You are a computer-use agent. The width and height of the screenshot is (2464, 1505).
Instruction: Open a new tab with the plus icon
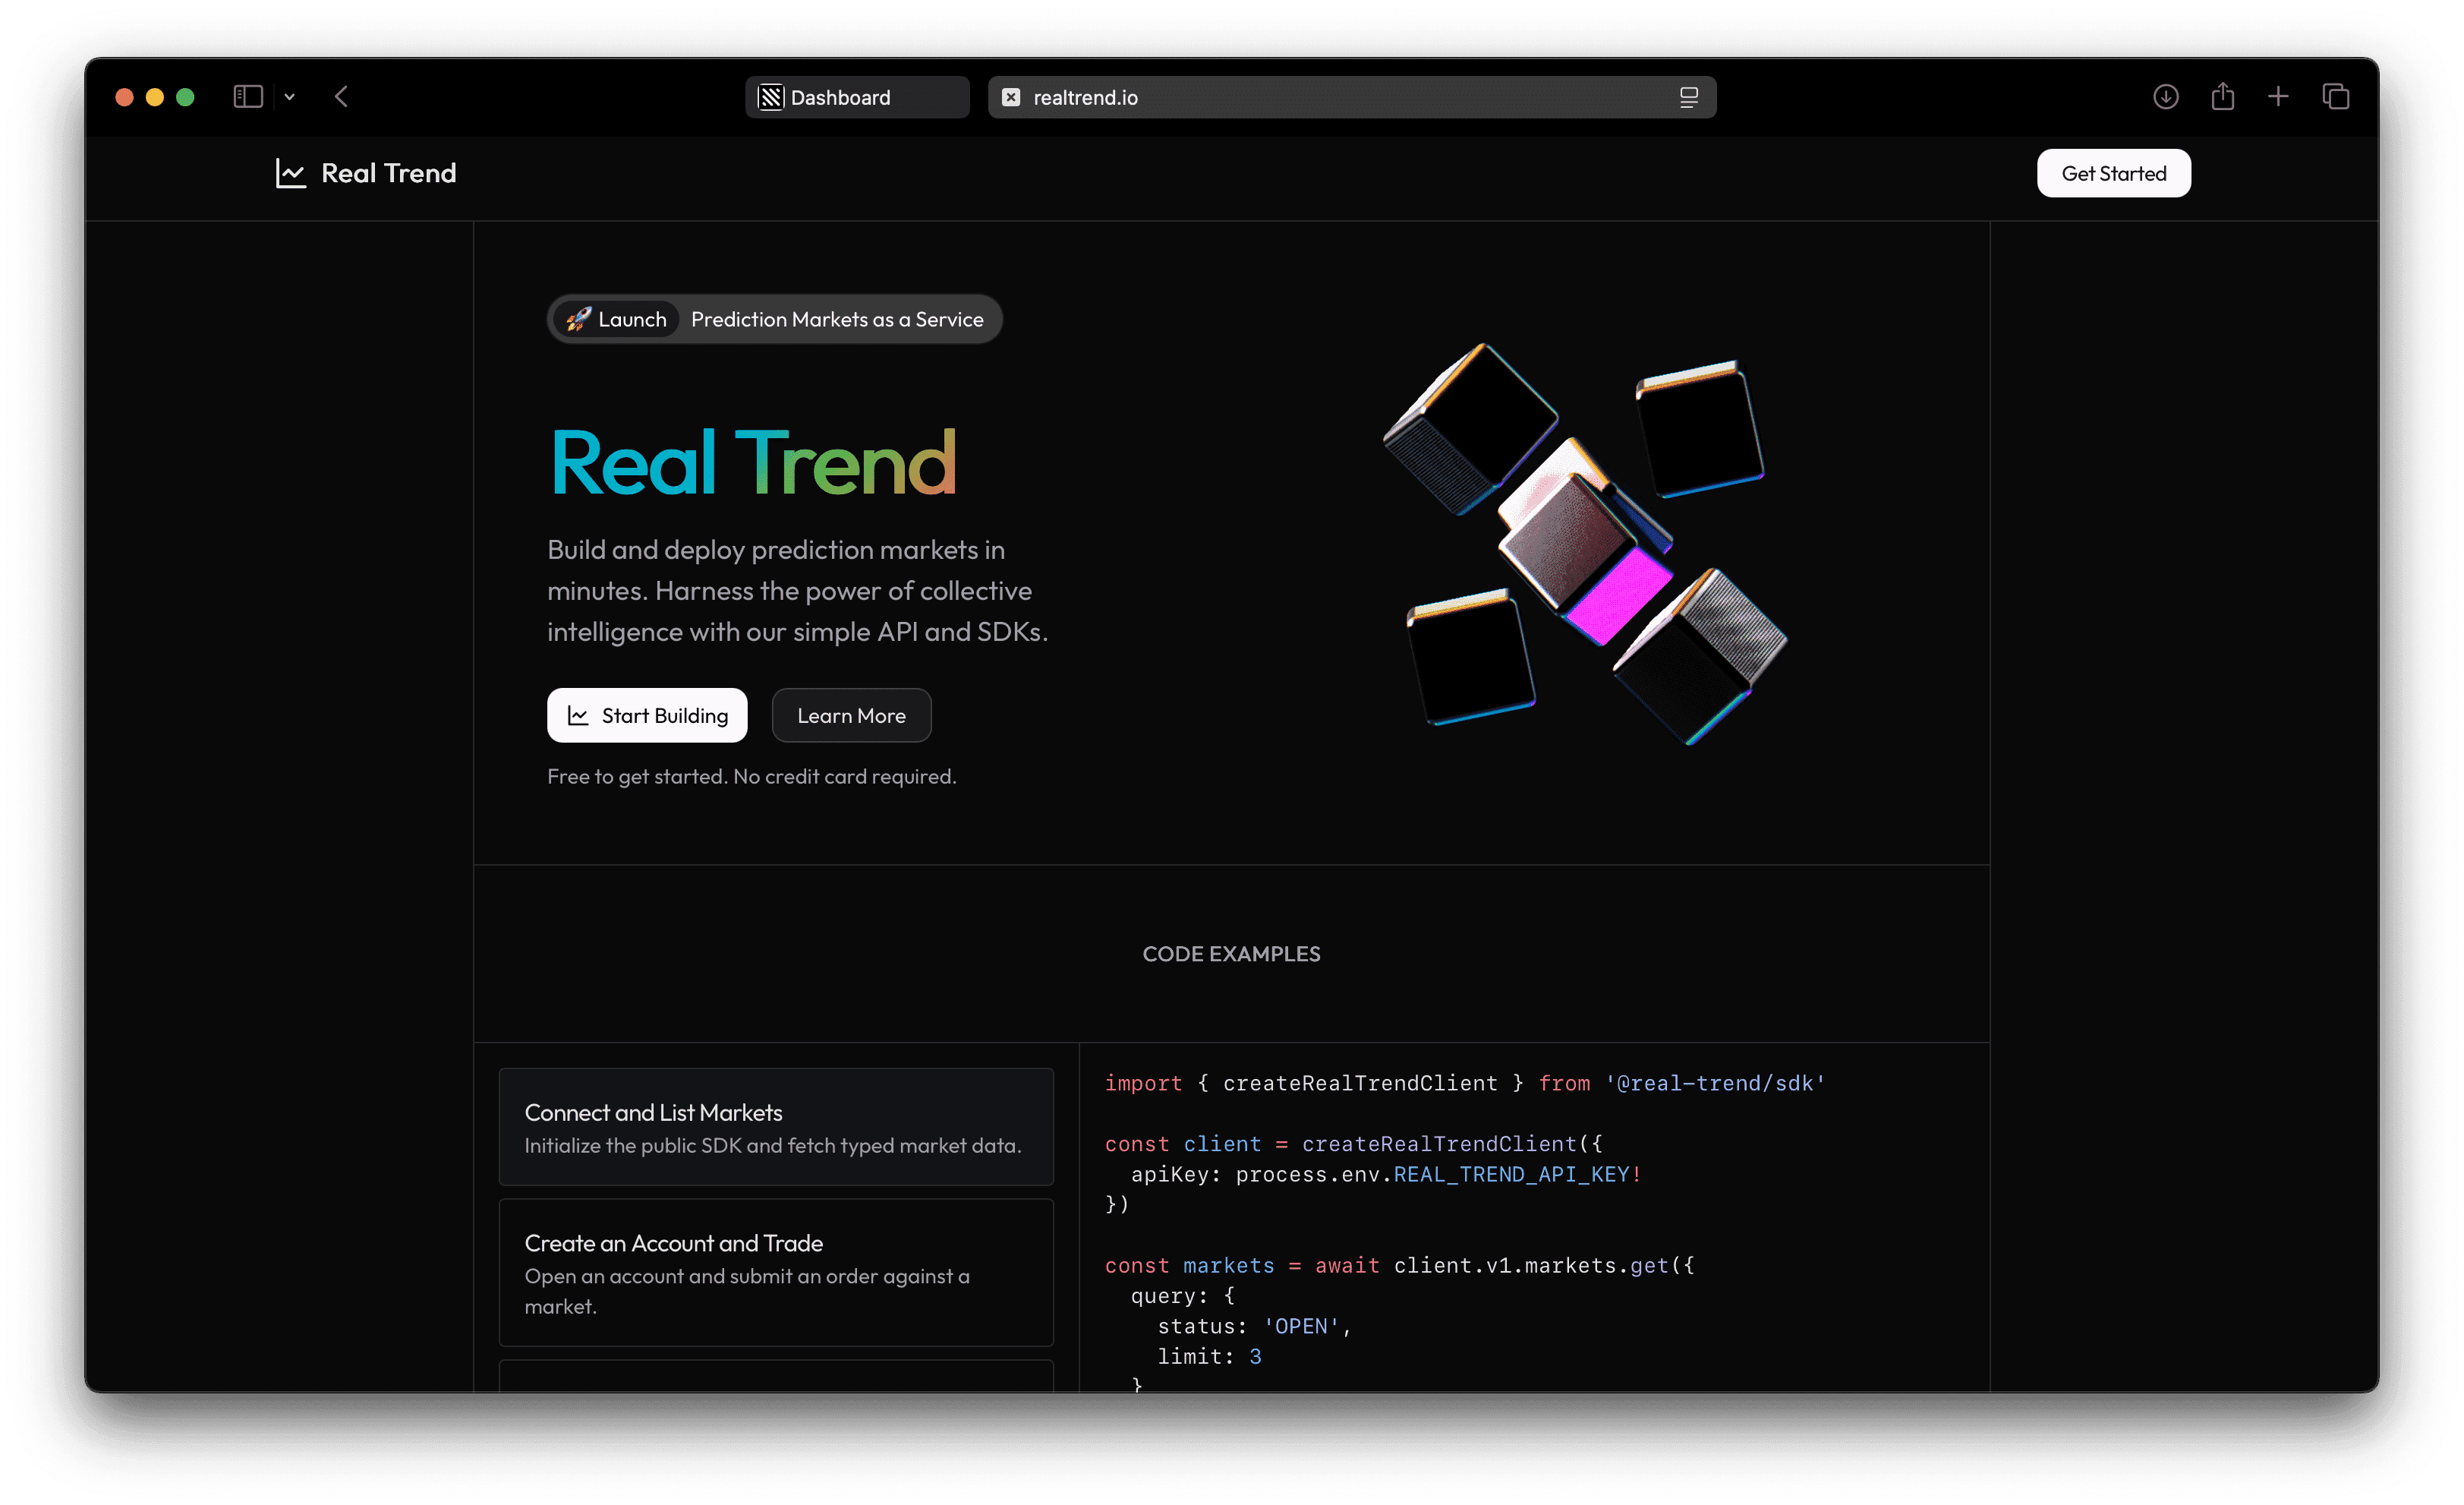[x=2279, y=96]
